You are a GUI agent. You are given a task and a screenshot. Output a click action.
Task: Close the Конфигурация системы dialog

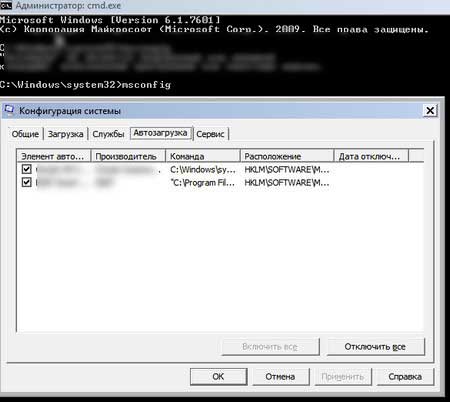(430, 110)
